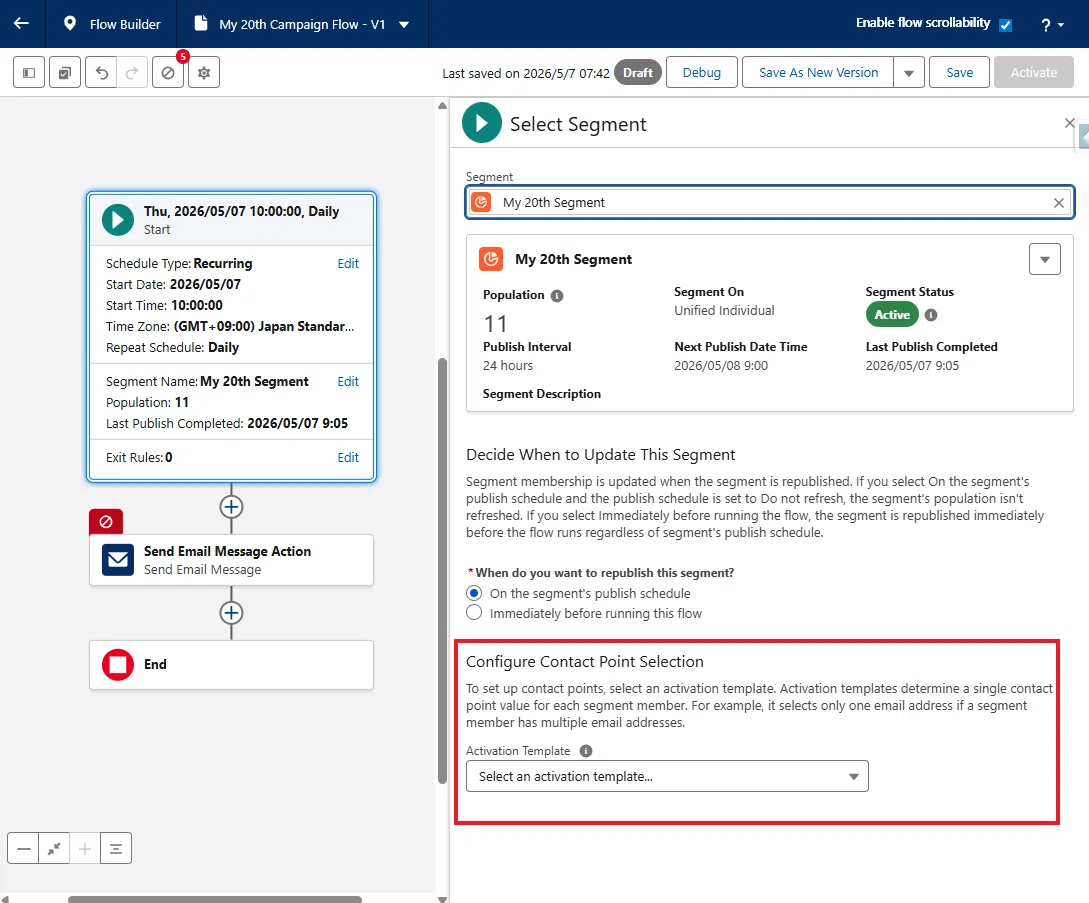Clear the My 20th Segment selection
1089x903 pixels.
1058,203
